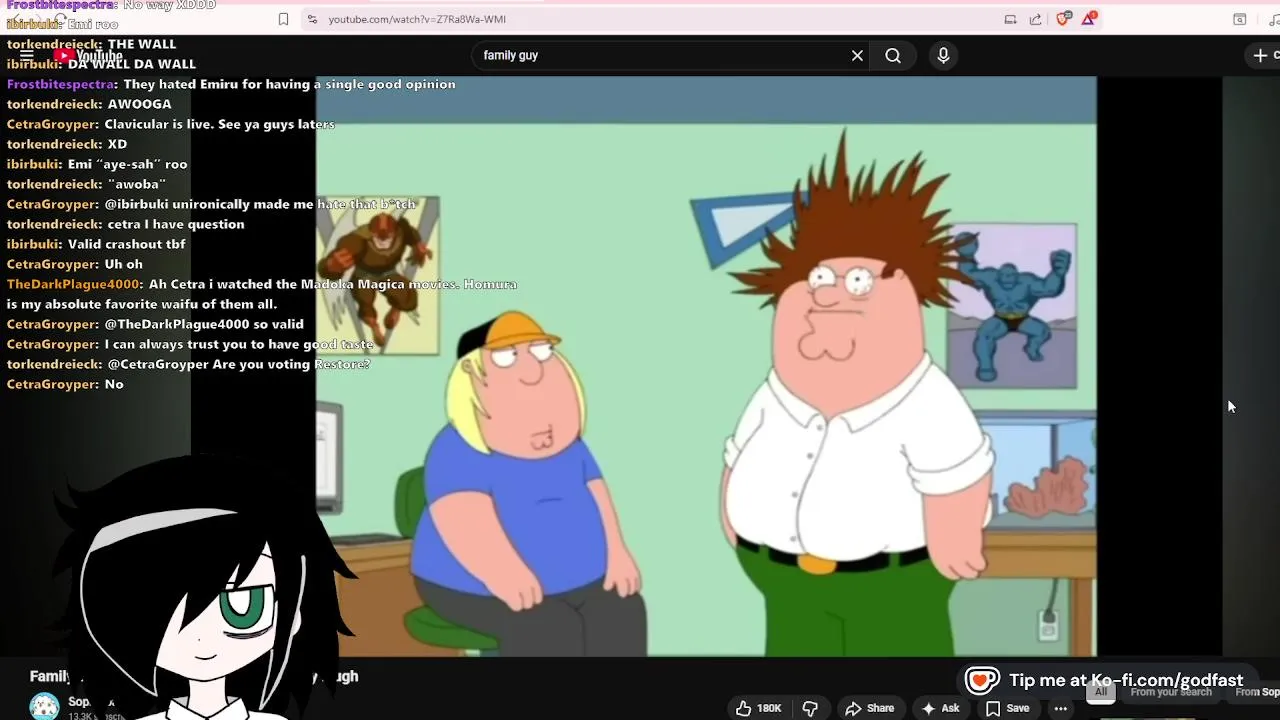Select the 'All' filter chip

point(1101,692)
